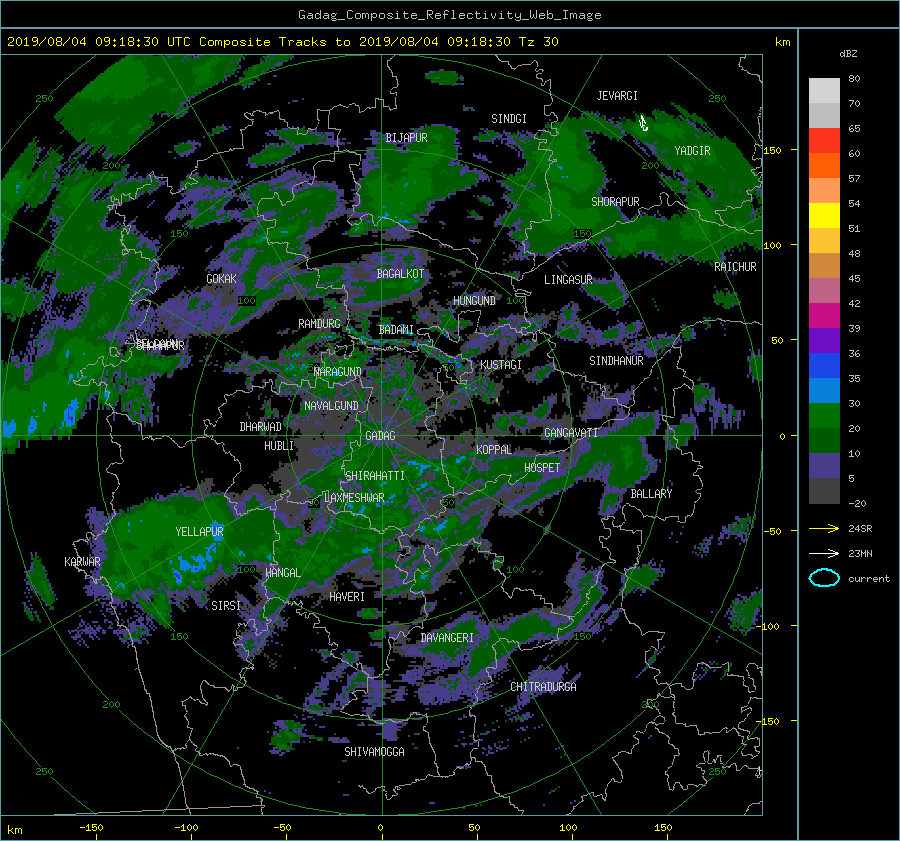Select the bright green 30 dBZ swatch
Screen dimensions: 900x841
click(824, 416)
